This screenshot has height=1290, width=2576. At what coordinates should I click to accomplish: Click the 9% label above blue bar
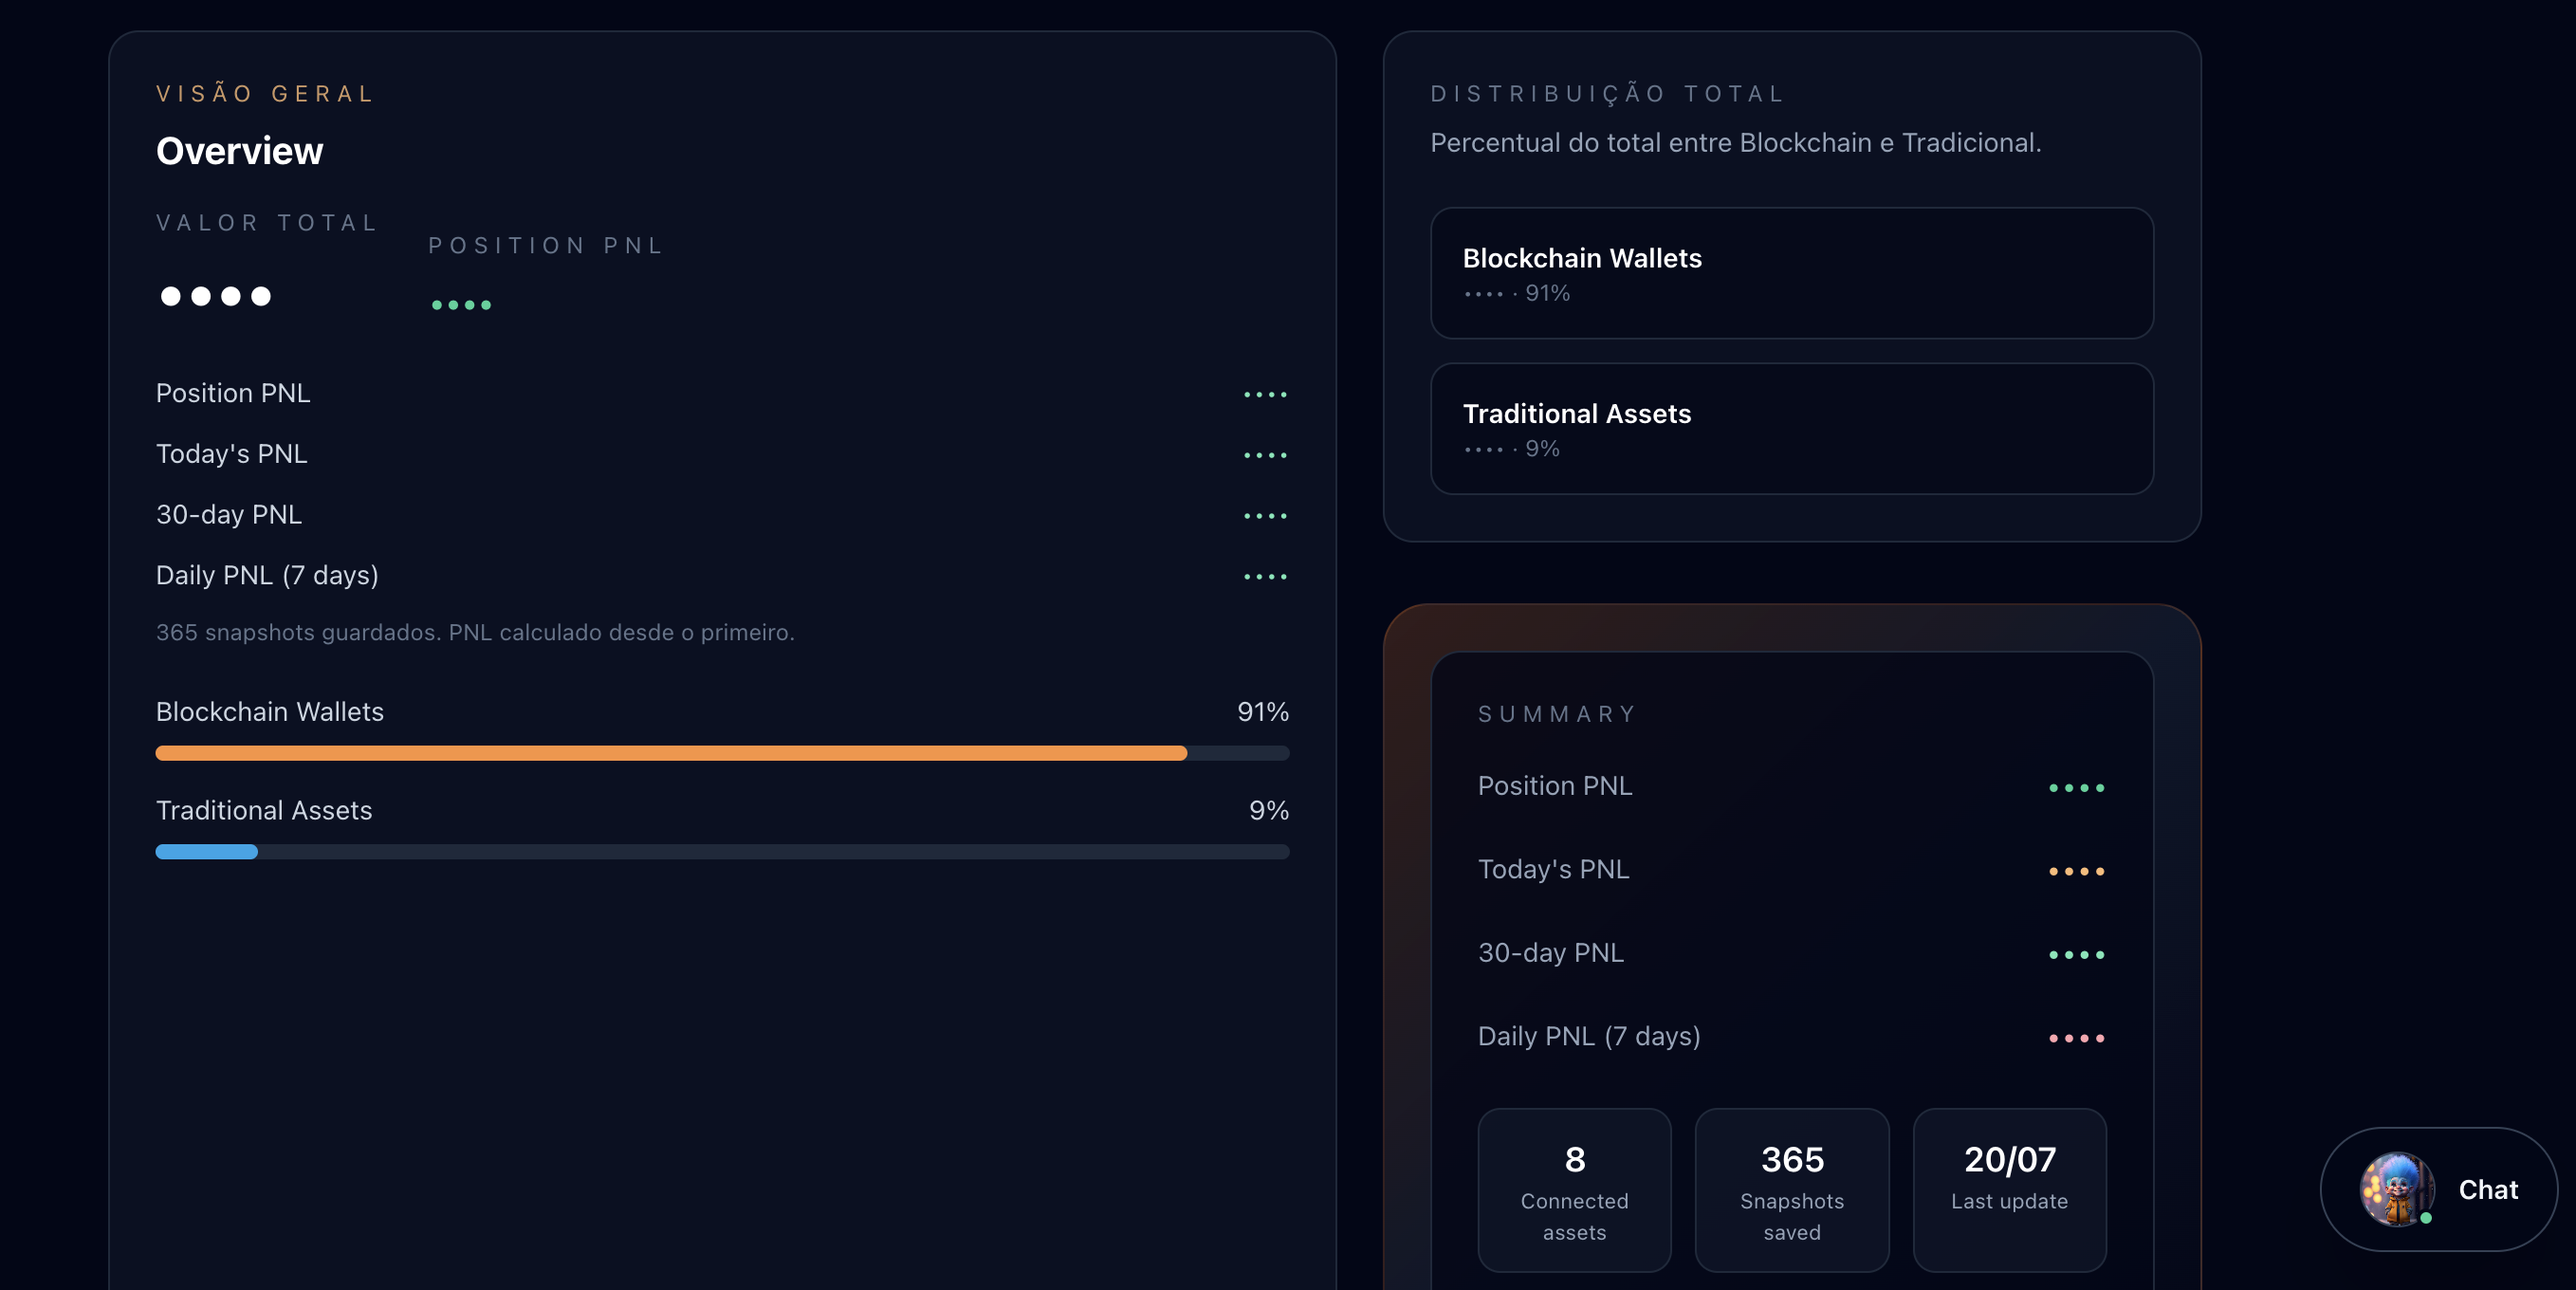(x=1269, y=811)
